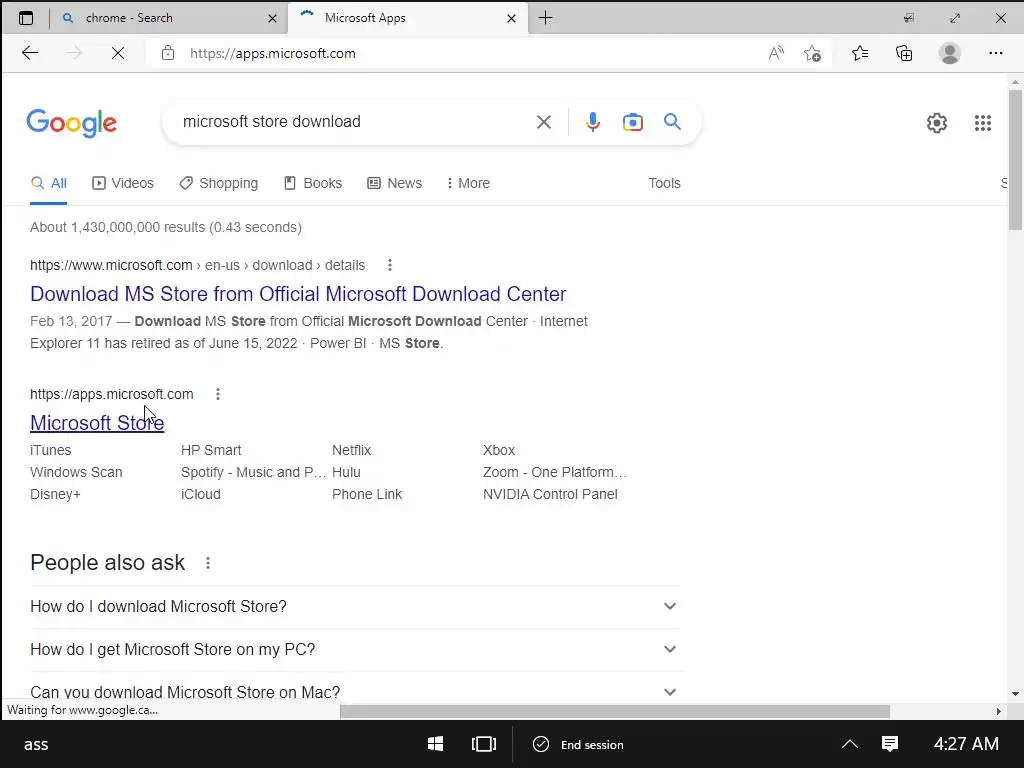
Task: Open the iTunes sitelink
Action: coord(50,450)
